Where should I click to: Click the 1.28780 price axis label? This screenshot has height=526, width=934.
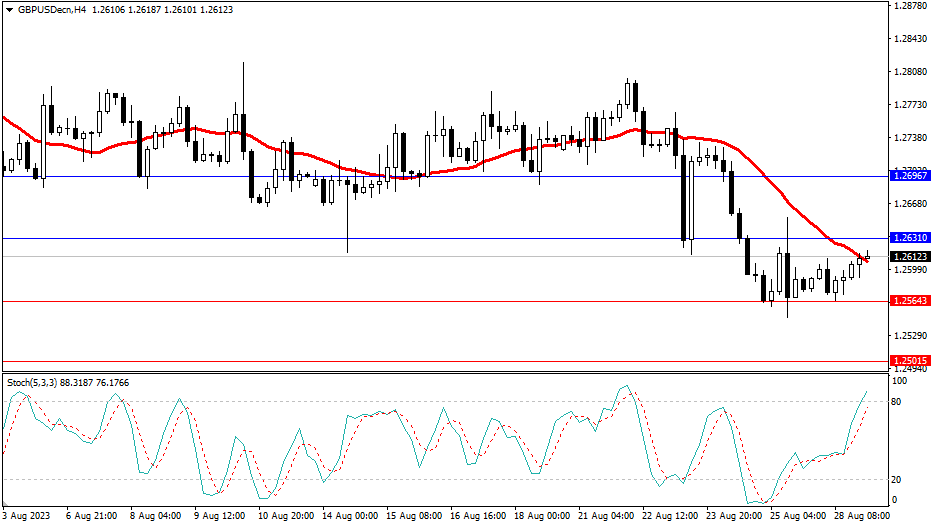click(911, 6)
